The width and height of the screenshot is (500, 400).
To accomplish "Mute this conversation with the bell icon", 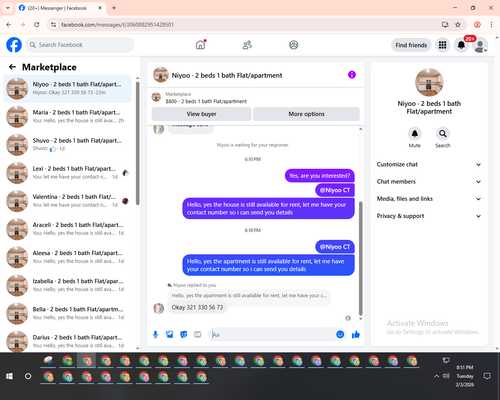I will click(x=415, y=134).
